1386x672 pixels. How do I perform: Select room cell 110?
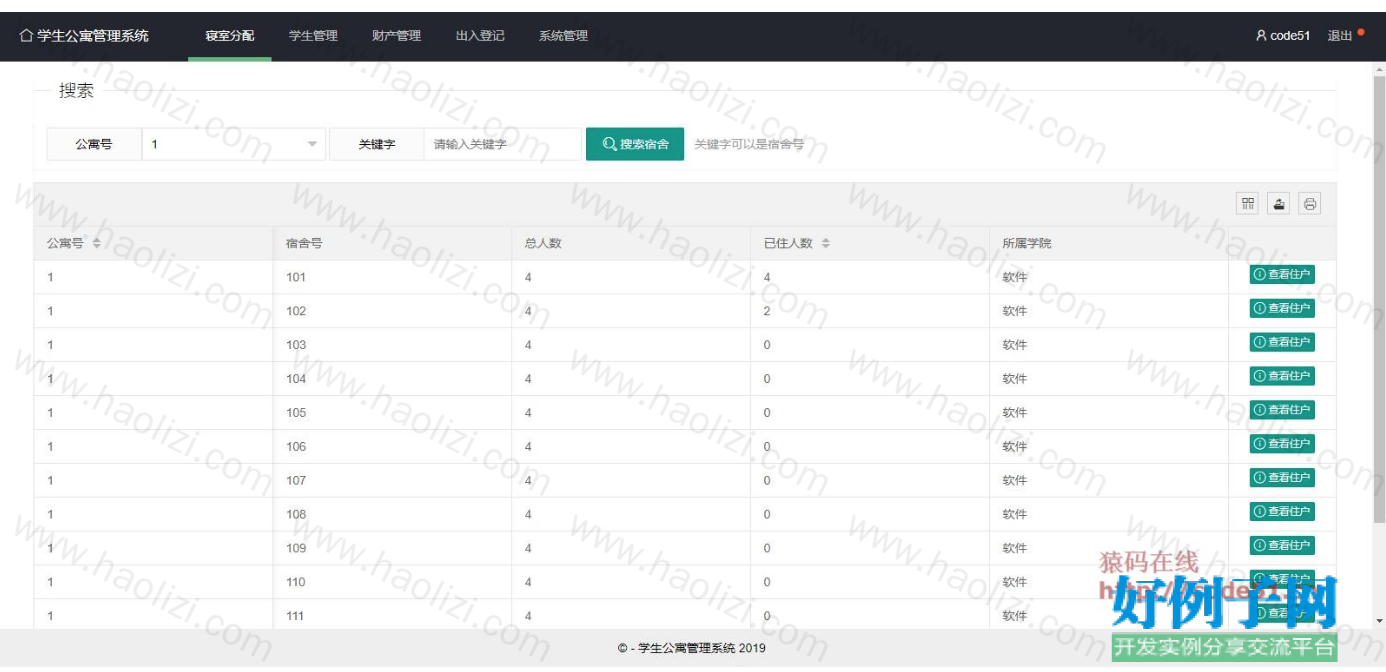coord(392,583)
